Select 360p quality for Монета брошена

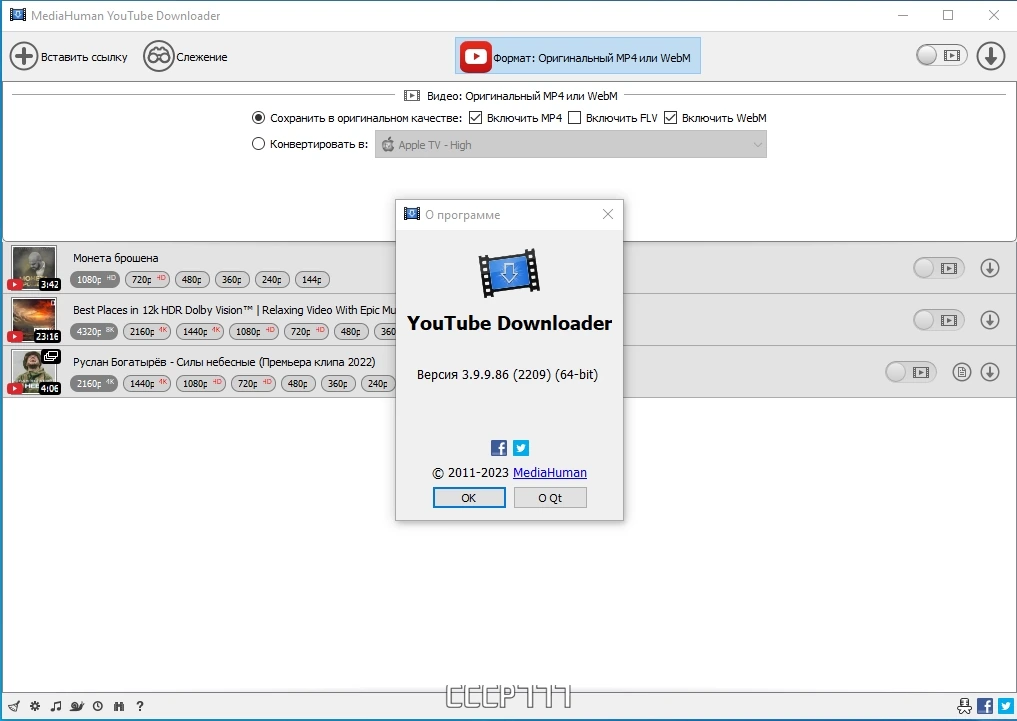(232, 279)
